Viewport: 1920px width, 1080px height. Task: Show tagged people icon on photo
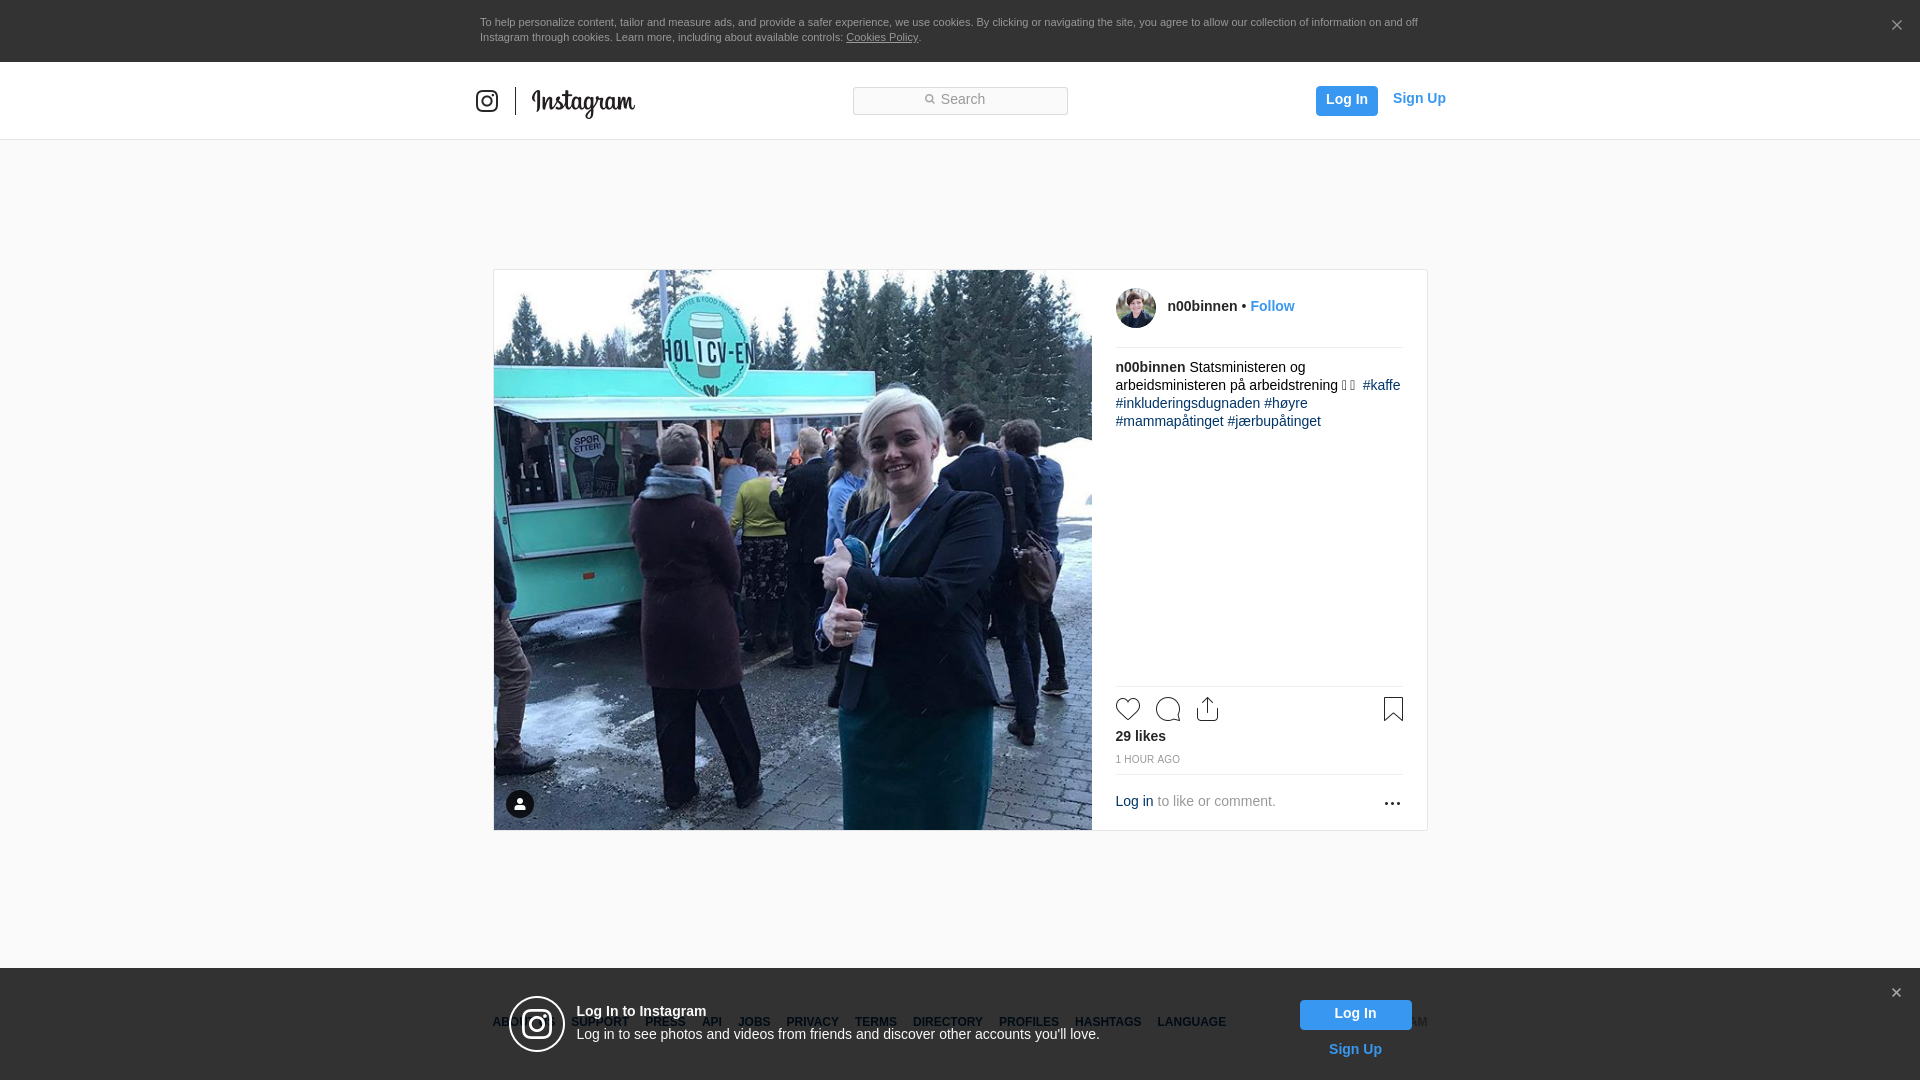coord(520,804)
